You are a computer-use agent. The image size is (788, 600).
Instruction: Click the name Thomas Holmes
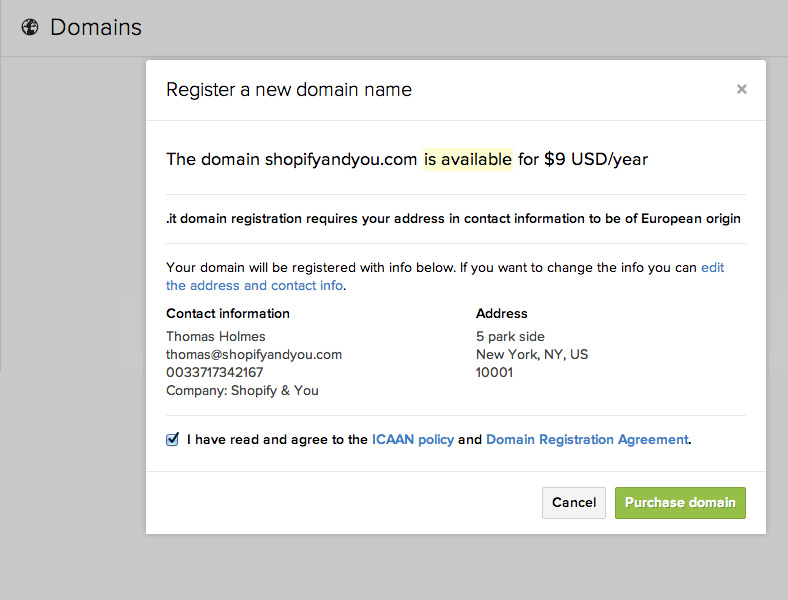pos(216,336)
